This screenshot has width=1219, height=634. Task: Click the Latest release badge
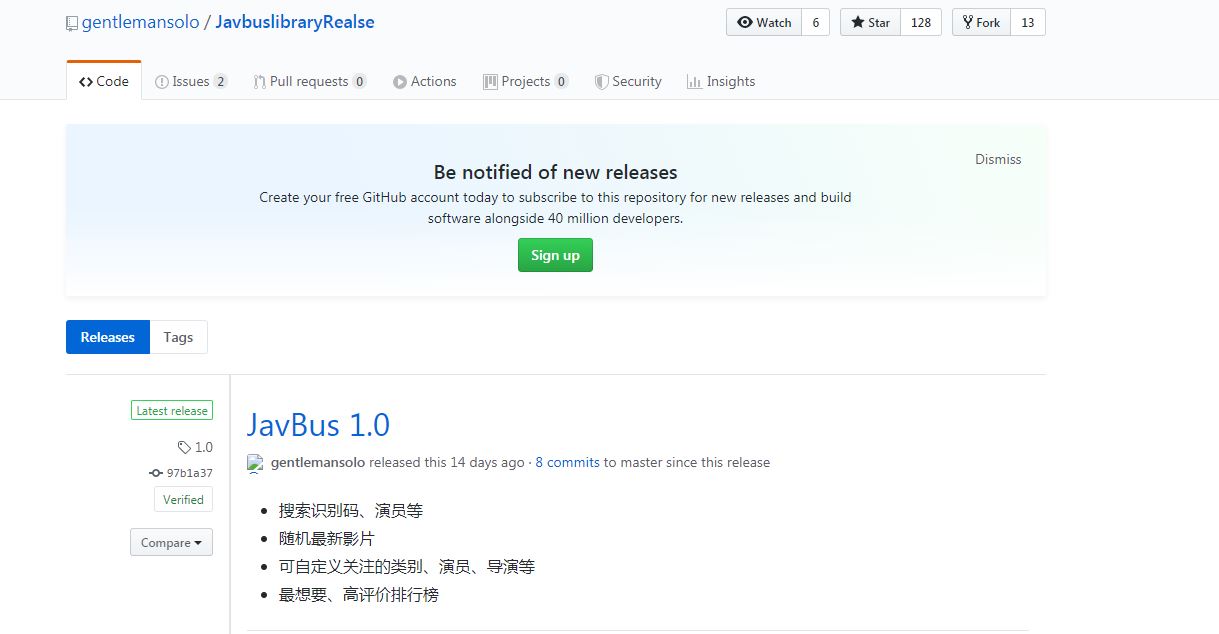[172, 410]
